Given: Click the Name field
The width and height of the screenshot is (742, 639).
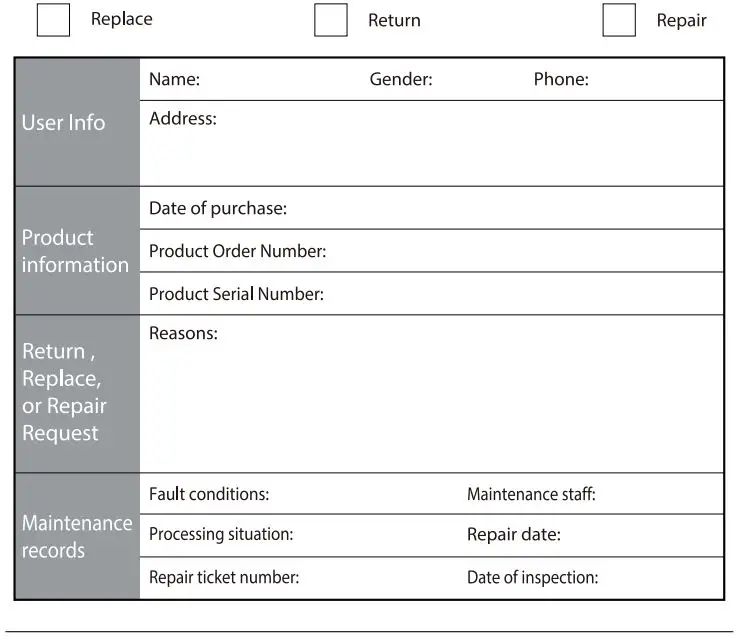Looking at the screenshot, I should click(x=280, y=80).
